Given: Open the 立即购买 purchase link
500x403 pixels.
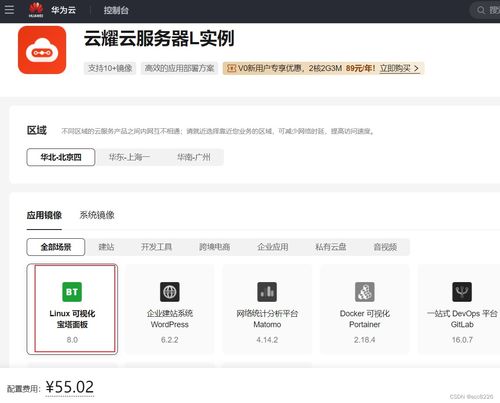Looking at the screenshot, I should point(399,69).
